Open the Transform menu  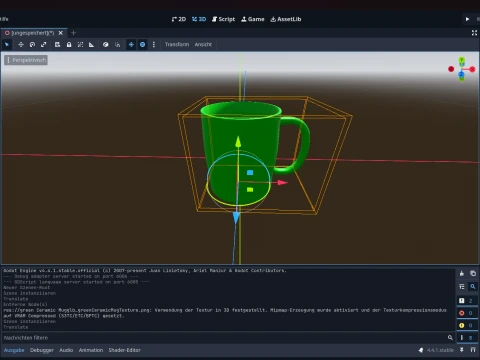tap(177, 44)
